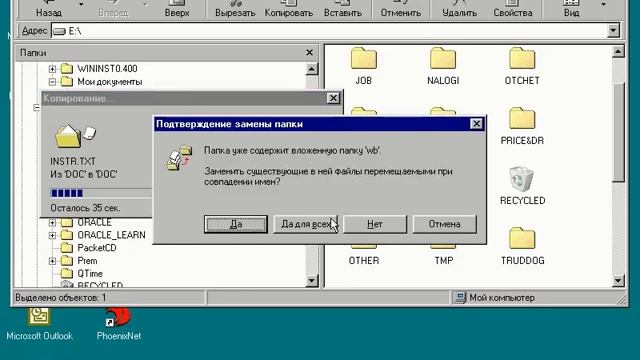Click the Вид toolbar button
640x360 pixels.
coord(571,9)
